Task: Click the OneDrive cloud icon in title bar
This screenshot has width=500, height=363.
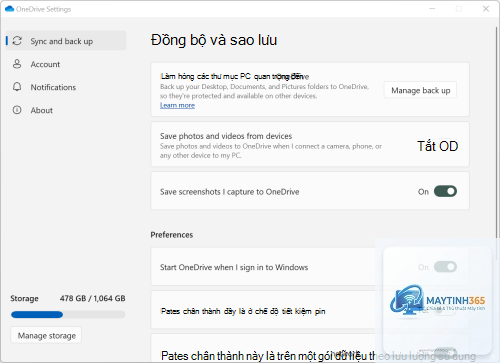Action: click(x=9, y=9)
